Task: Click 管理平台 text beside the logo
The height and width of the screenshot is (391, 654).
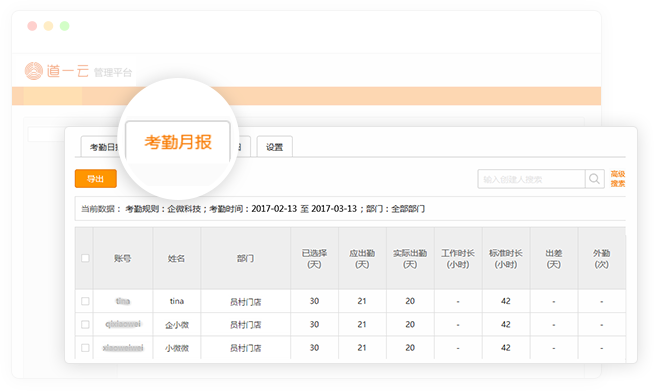Action: coord(113,73)
